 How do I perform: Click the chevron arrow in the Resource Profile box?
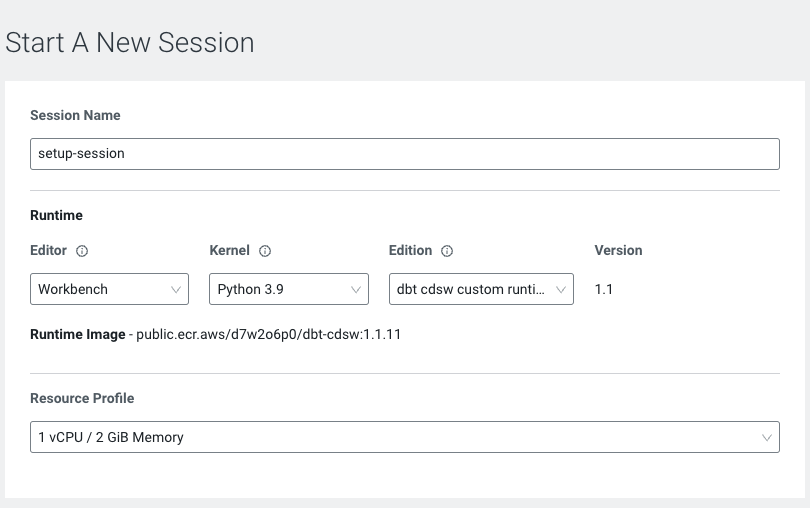(767, 437)
